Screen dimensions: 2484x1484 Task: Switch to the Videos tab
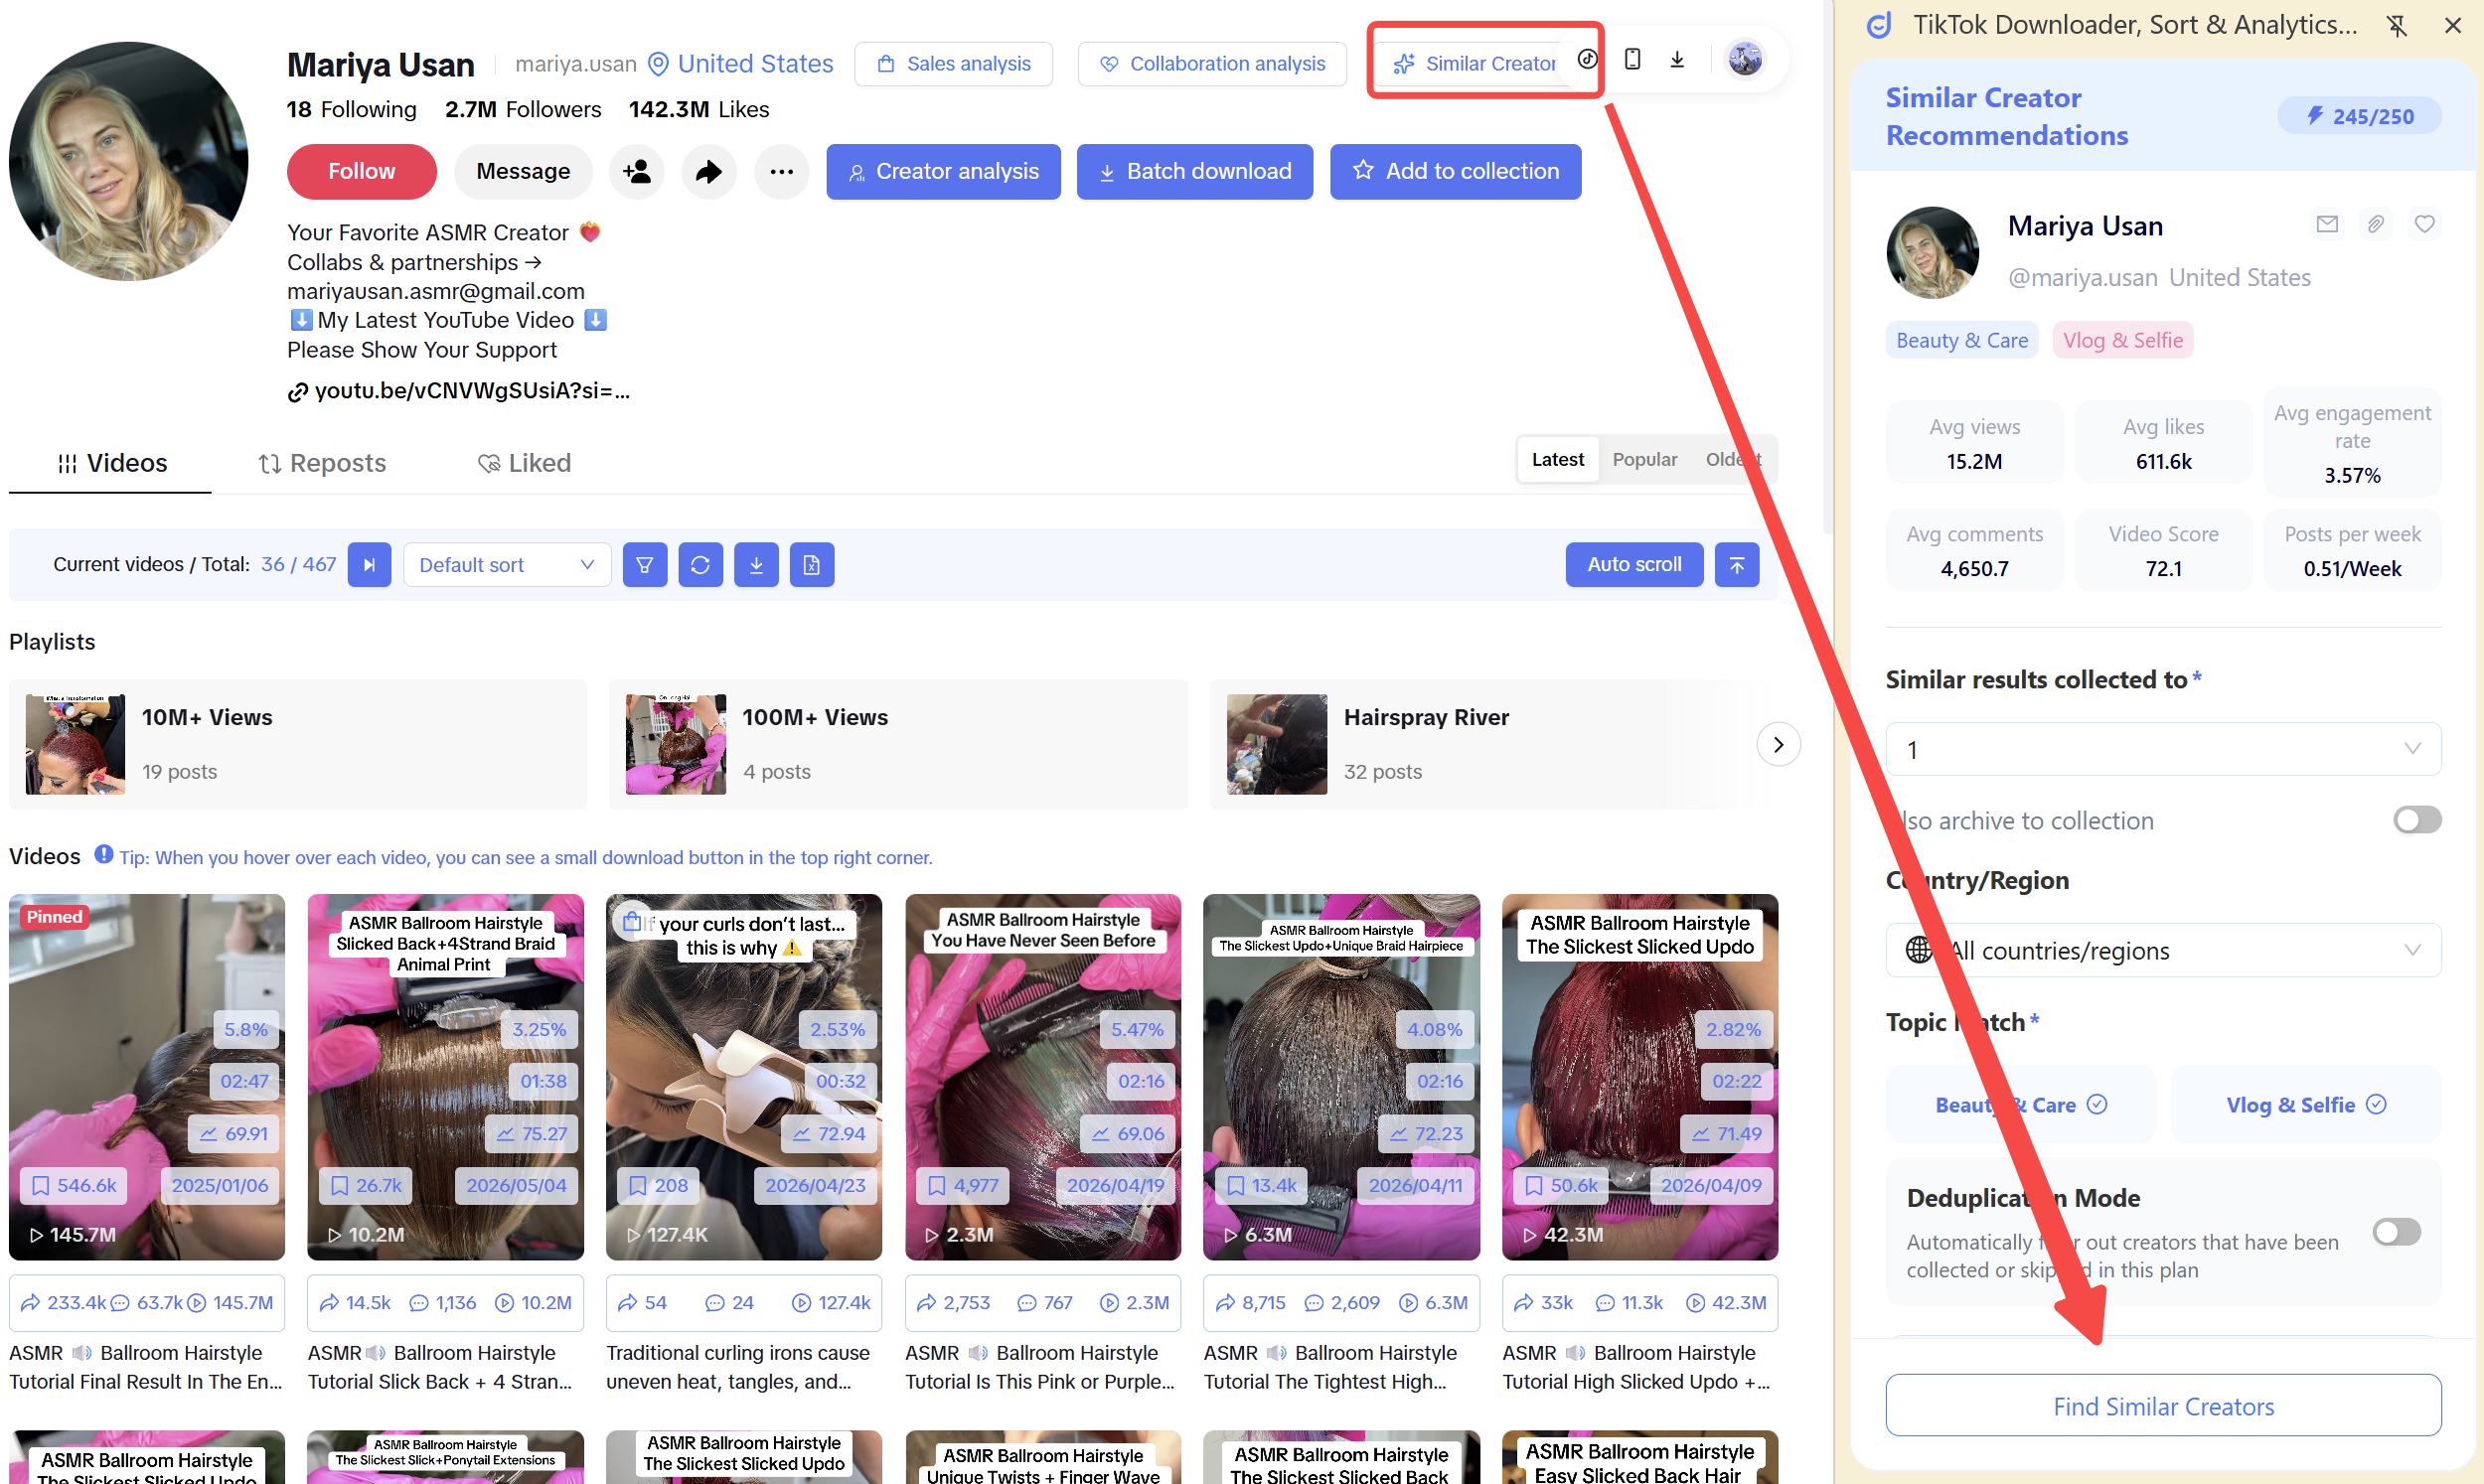pos(111,463)
